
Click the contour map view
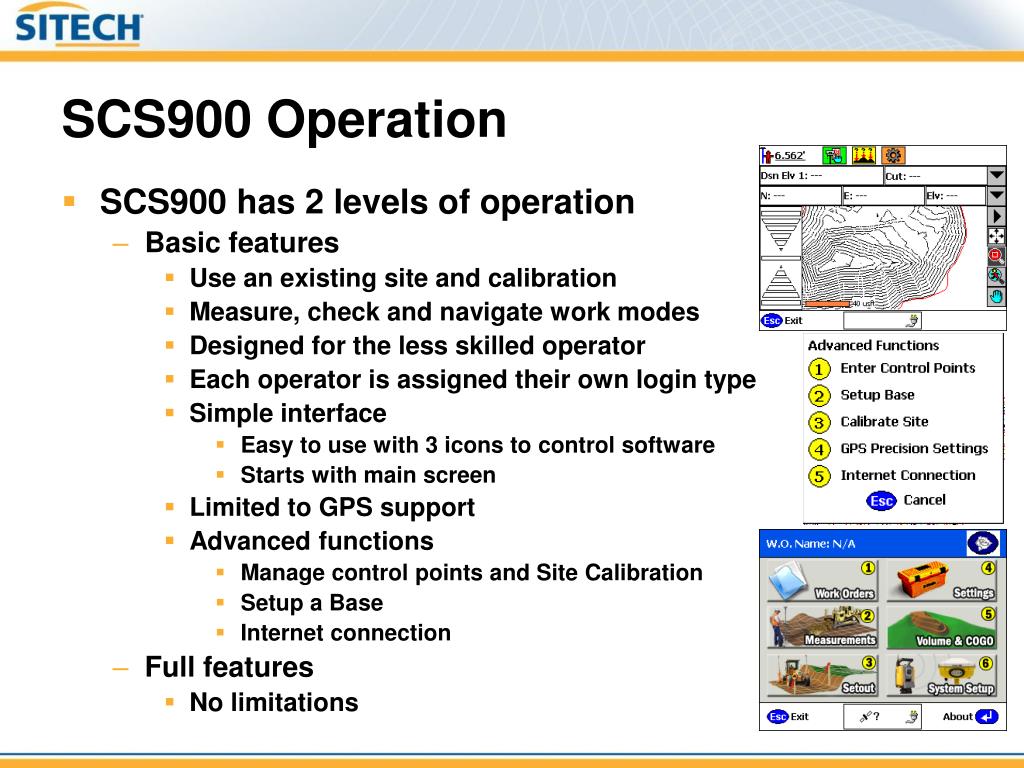tap(893, 257)
